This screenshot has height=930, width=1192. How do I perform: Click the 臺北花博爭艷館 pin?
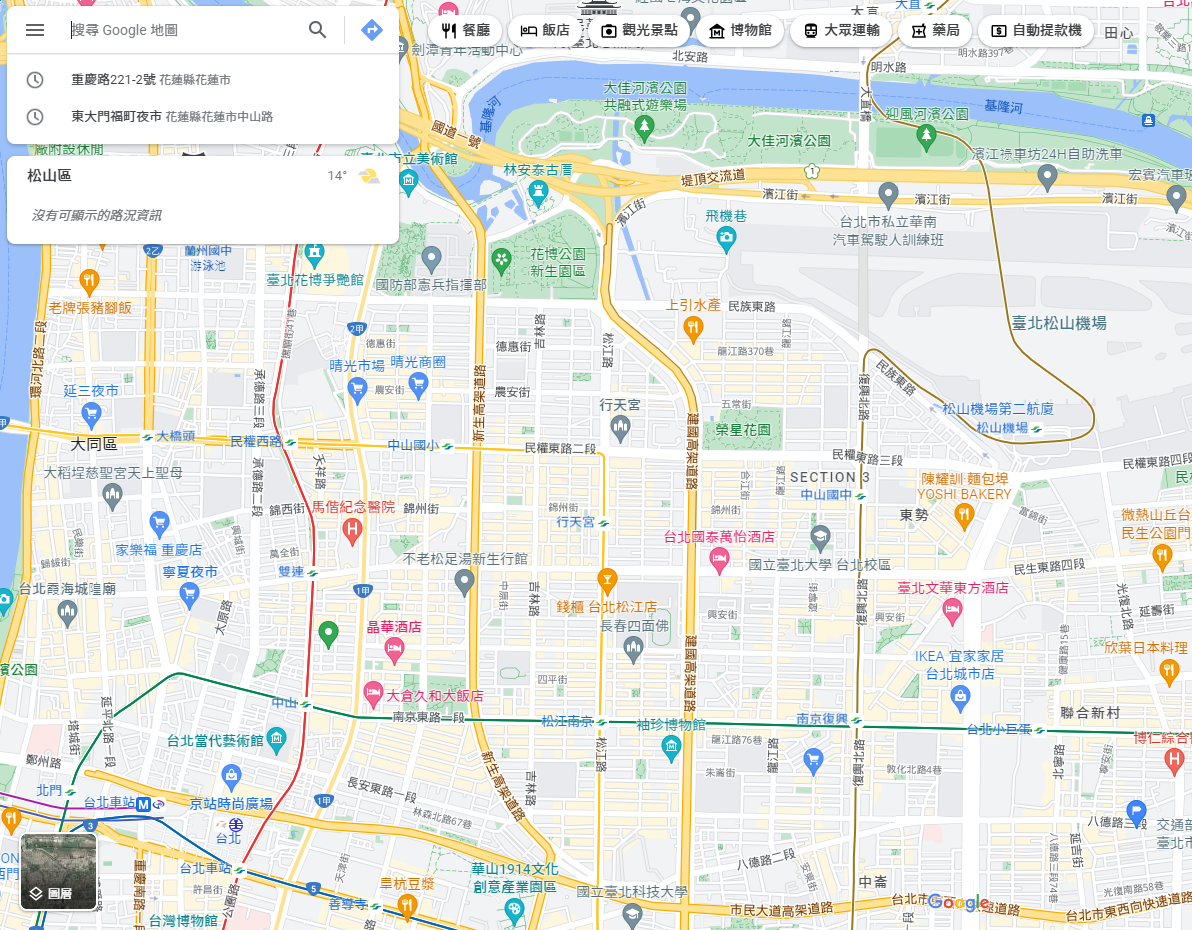315,253
